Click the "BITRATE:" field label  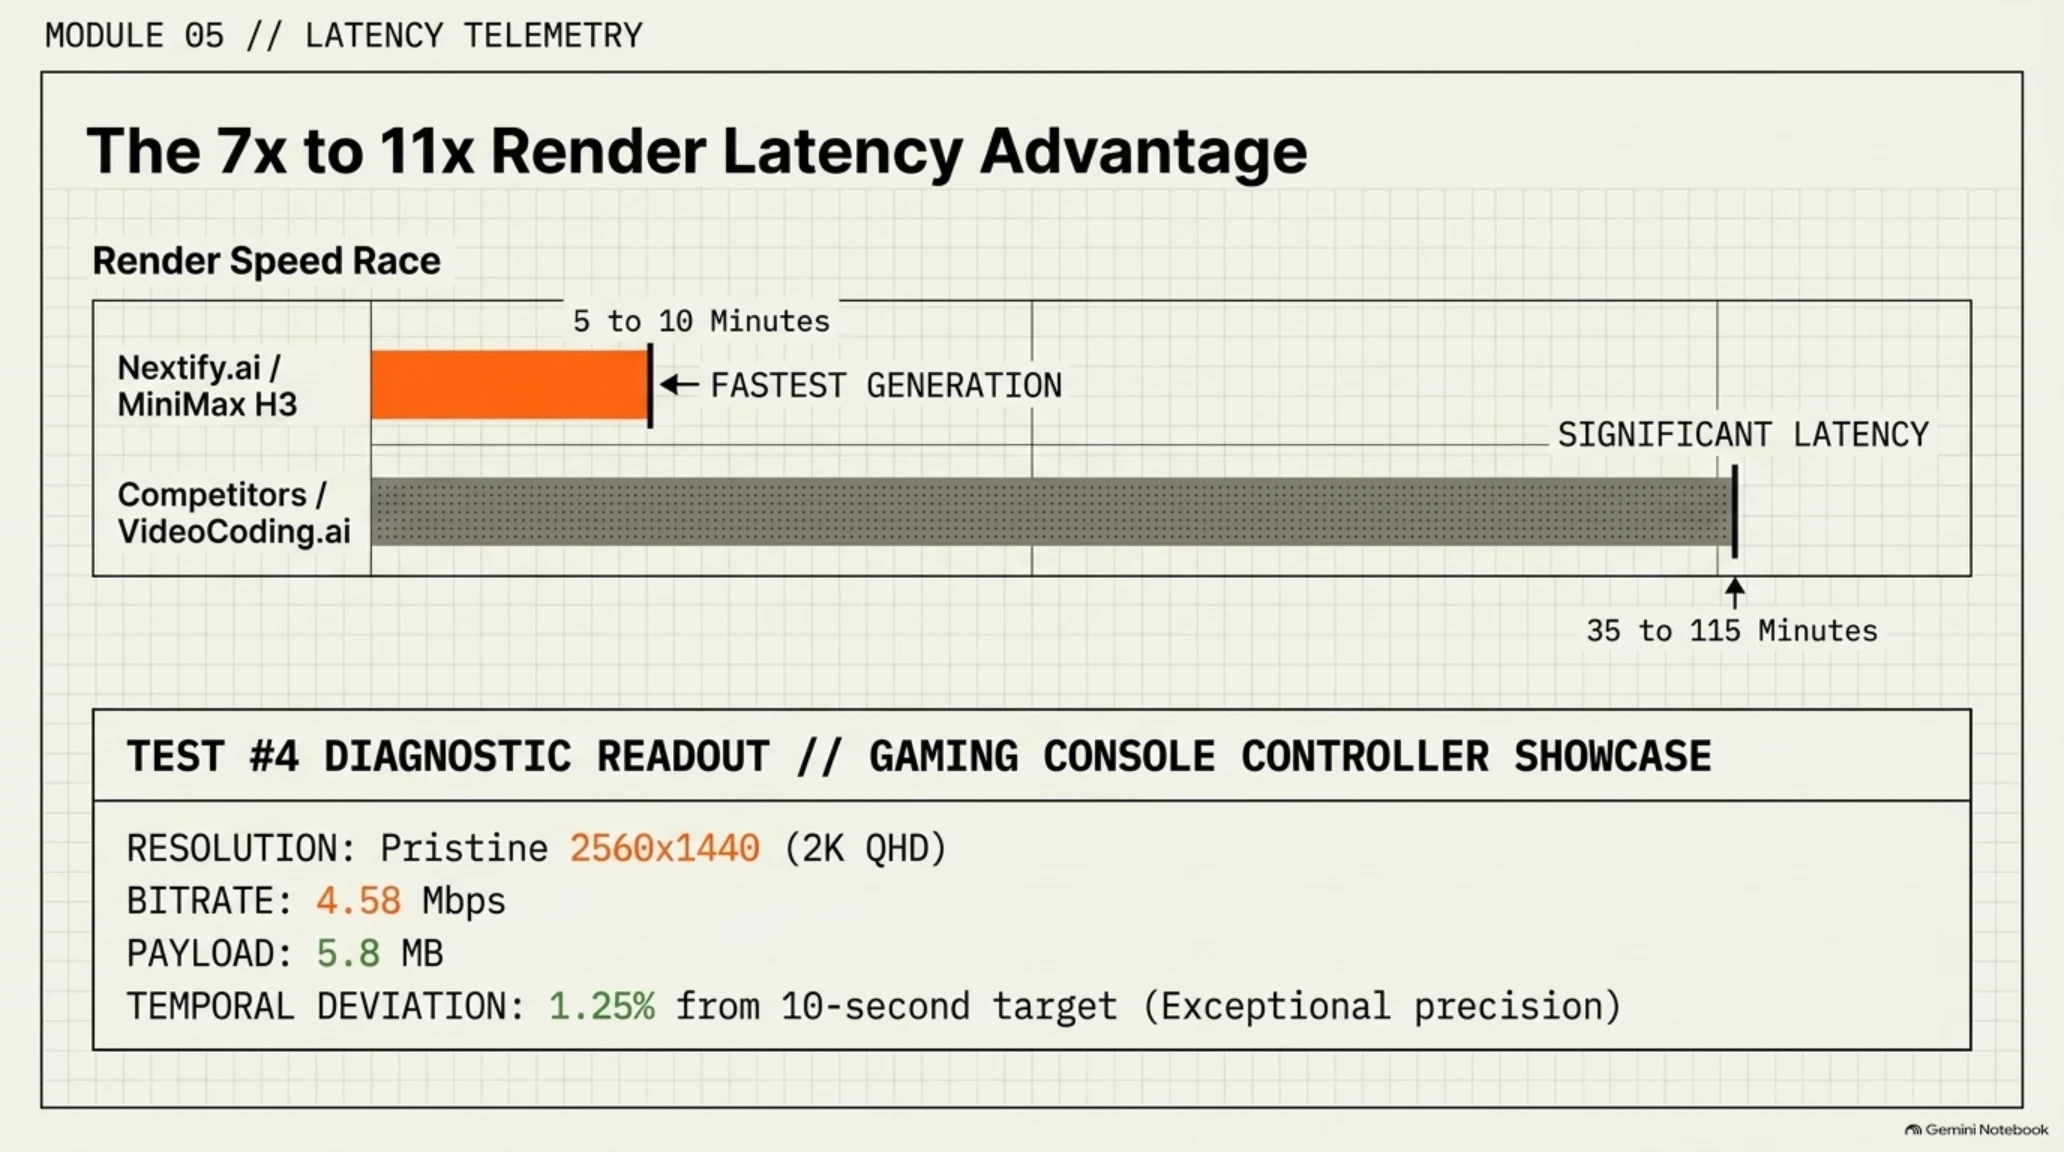pos(209,901)
